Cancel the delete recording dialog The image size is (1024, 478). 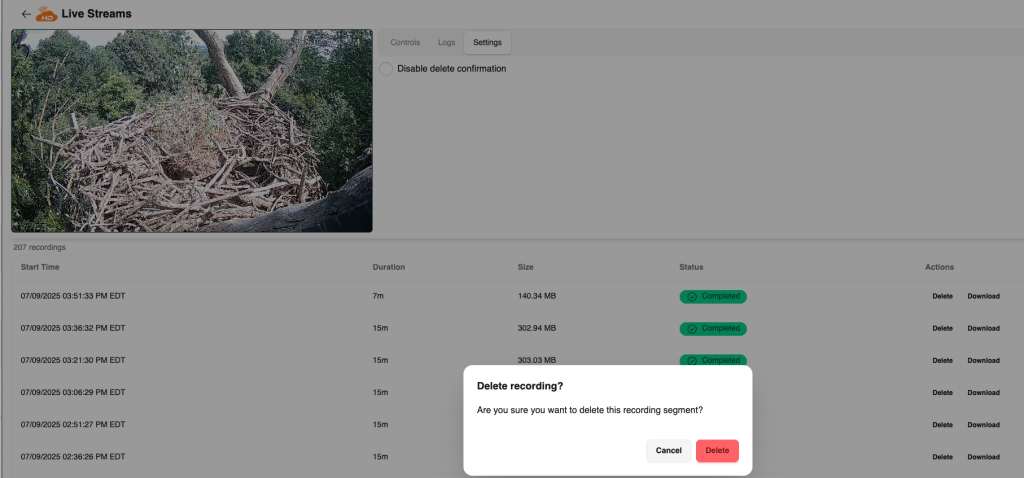(x=668, y=451)
